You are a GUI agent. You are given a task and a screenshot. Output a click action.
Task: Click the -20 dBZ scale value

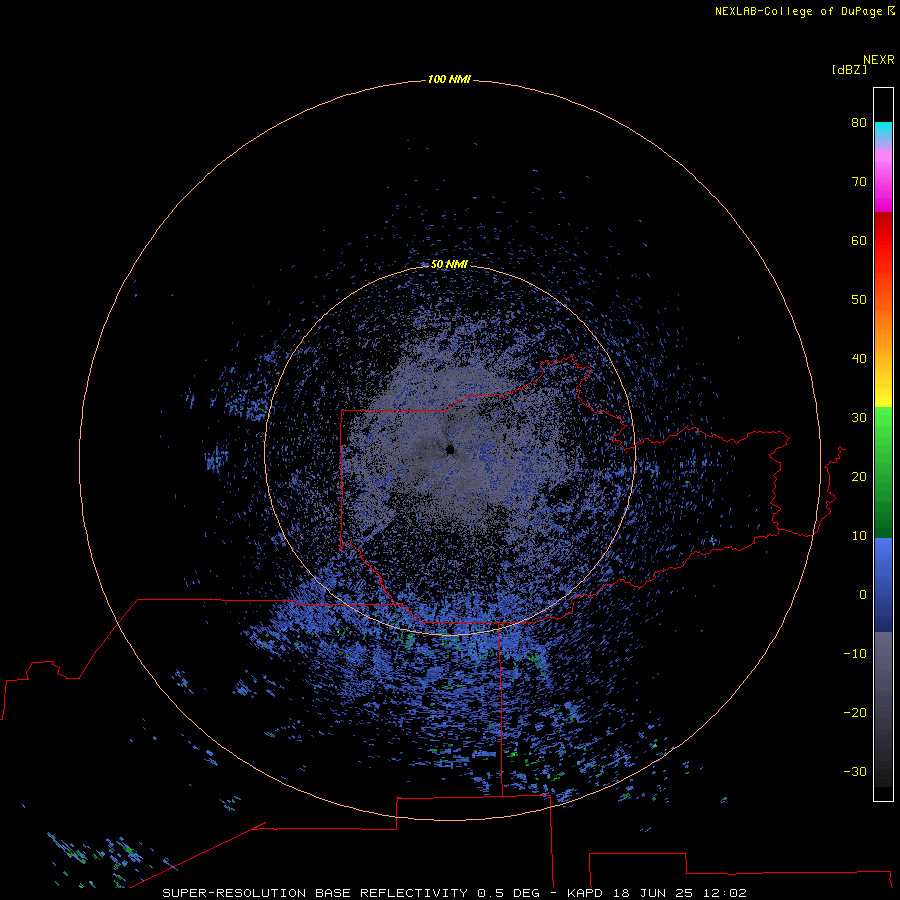tap(855, 713)
